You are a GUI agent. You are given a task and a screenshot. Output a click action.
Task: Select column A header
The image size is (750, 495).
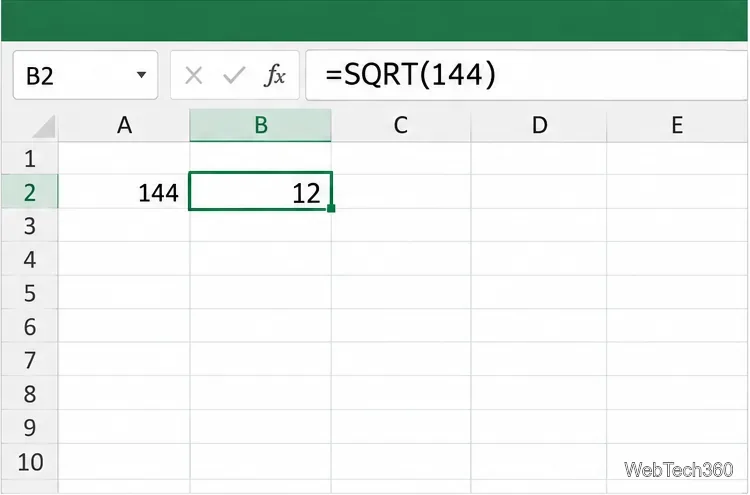(x=124, y=125)
